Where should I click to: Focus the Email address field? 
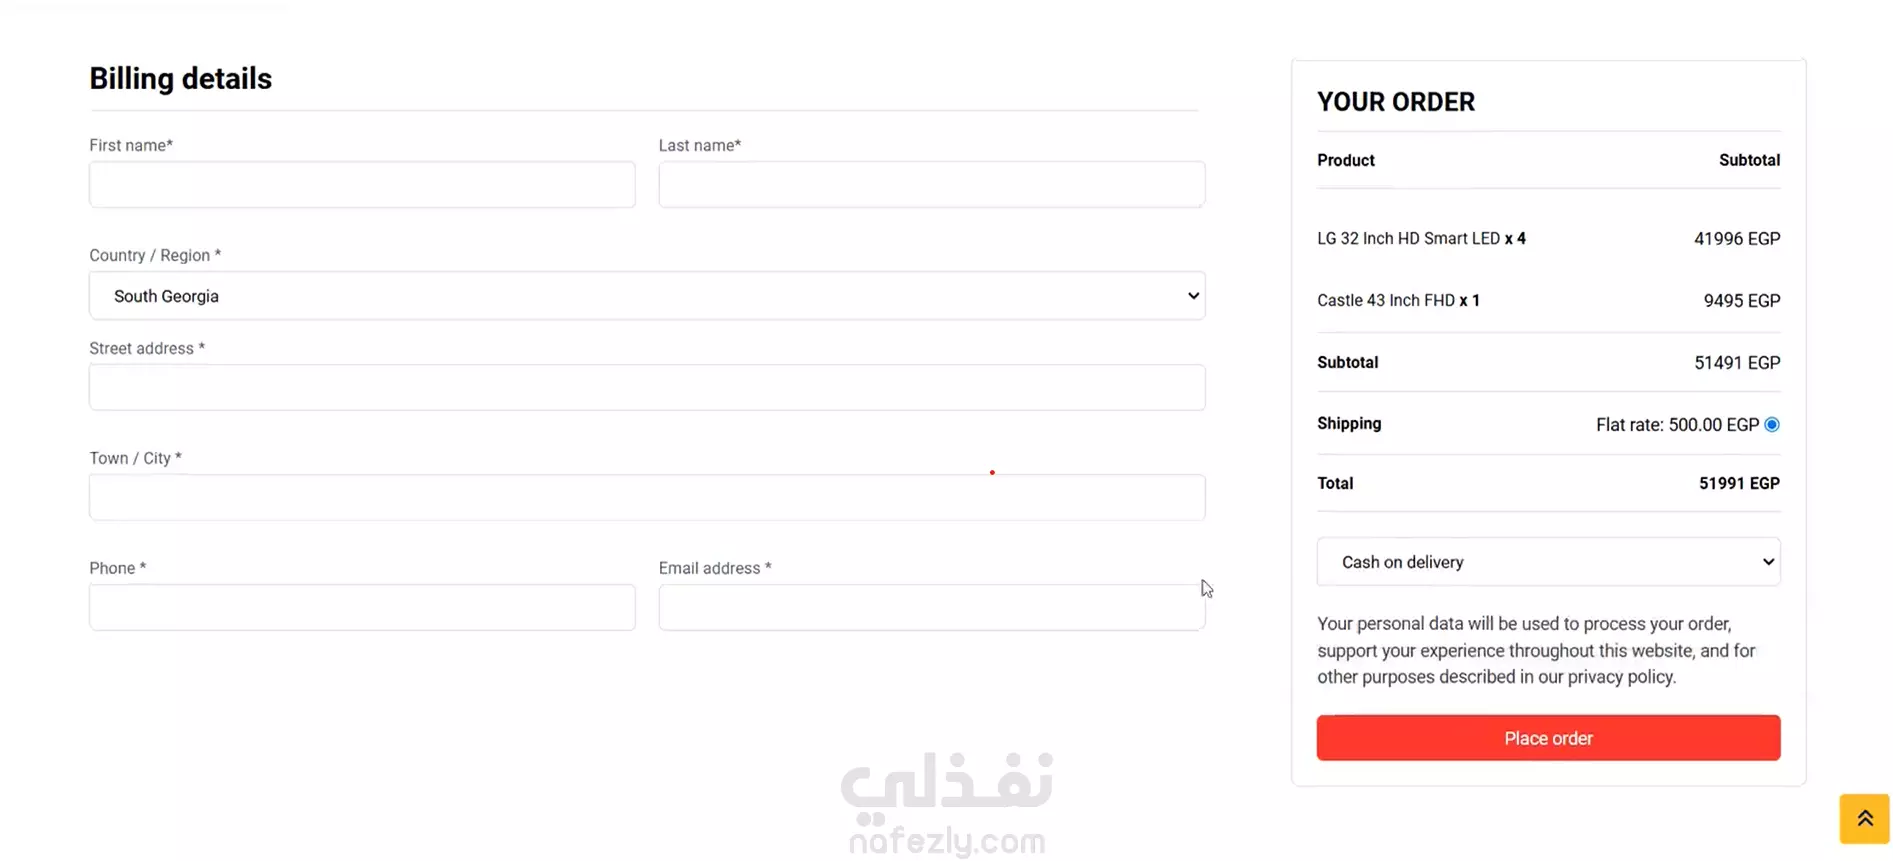931,608
